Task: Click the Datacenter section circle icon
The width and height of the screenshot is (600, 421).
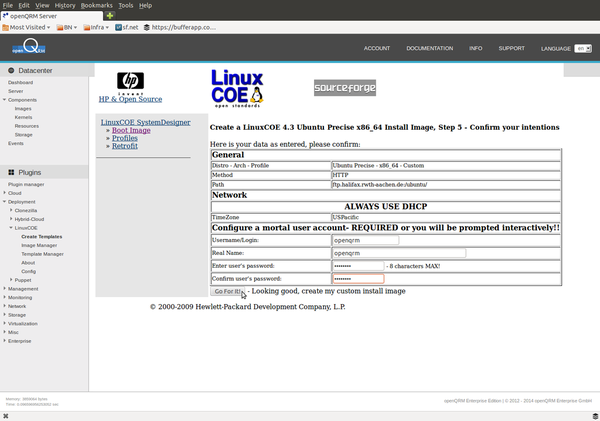Action: [11, 70]
